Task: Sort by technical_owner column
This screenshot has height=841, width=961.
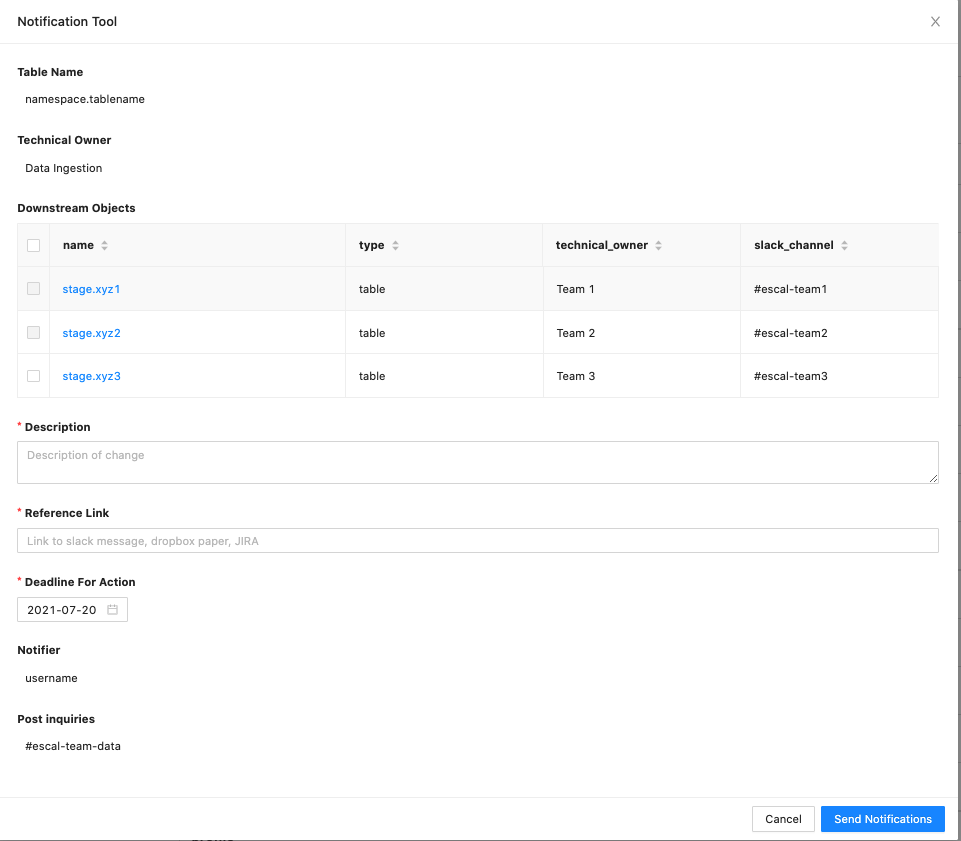Action: pyautogui.click(x=658, y=246)
